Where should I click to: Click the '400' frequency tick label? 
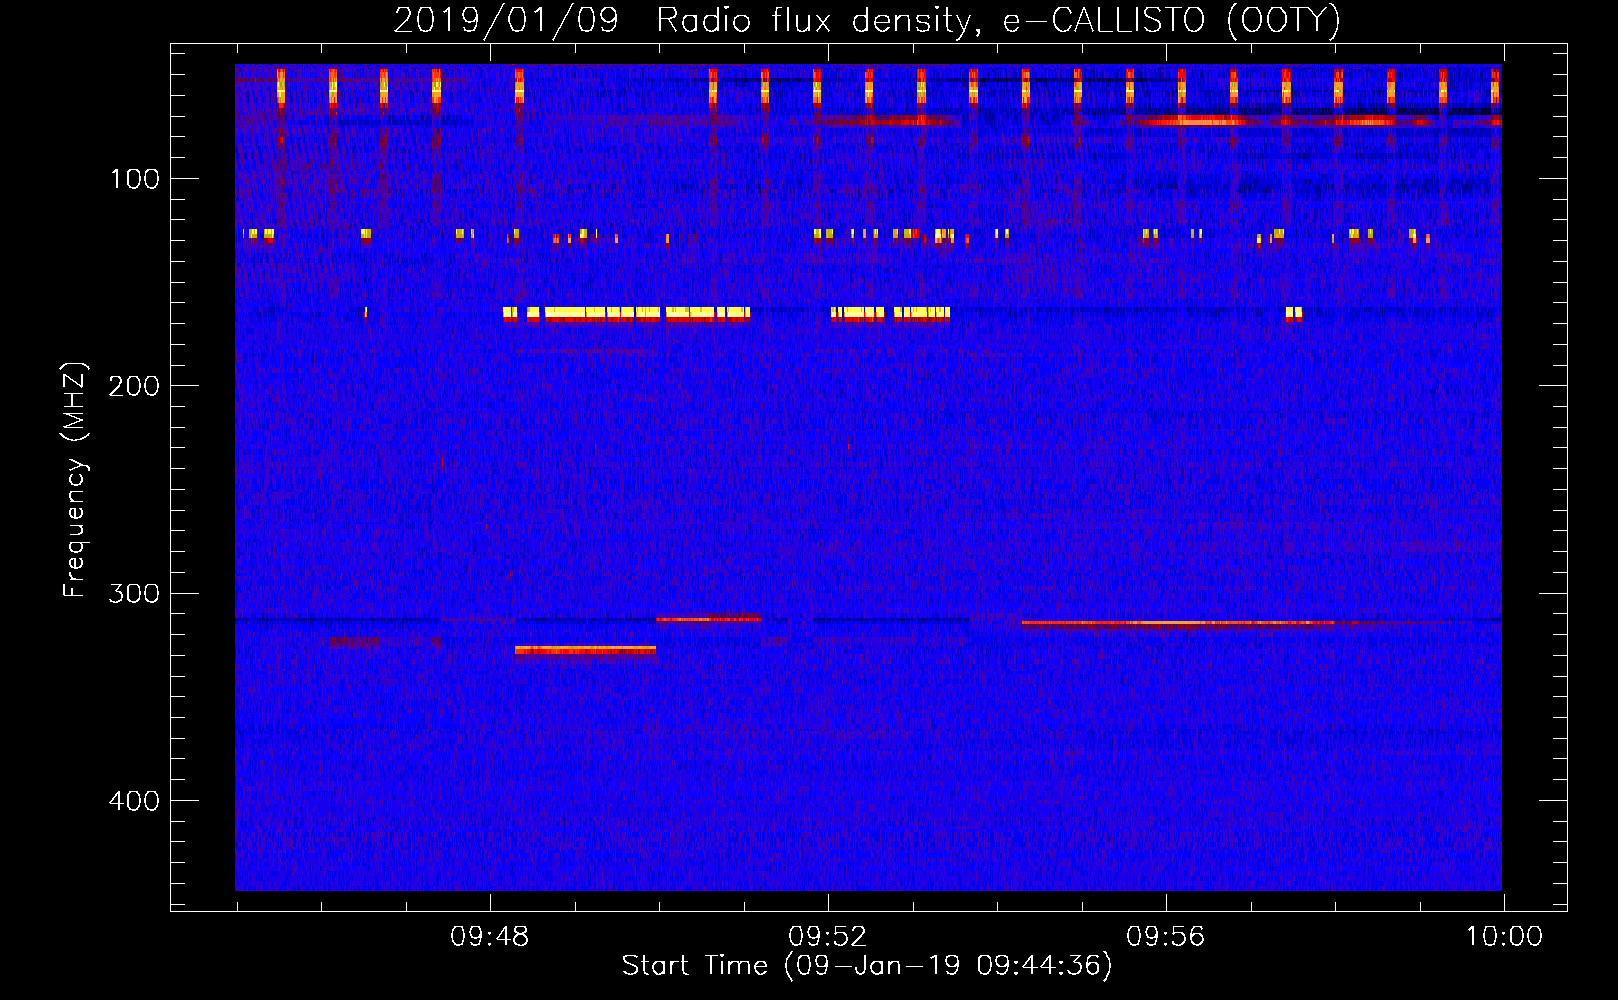point(134,801)
